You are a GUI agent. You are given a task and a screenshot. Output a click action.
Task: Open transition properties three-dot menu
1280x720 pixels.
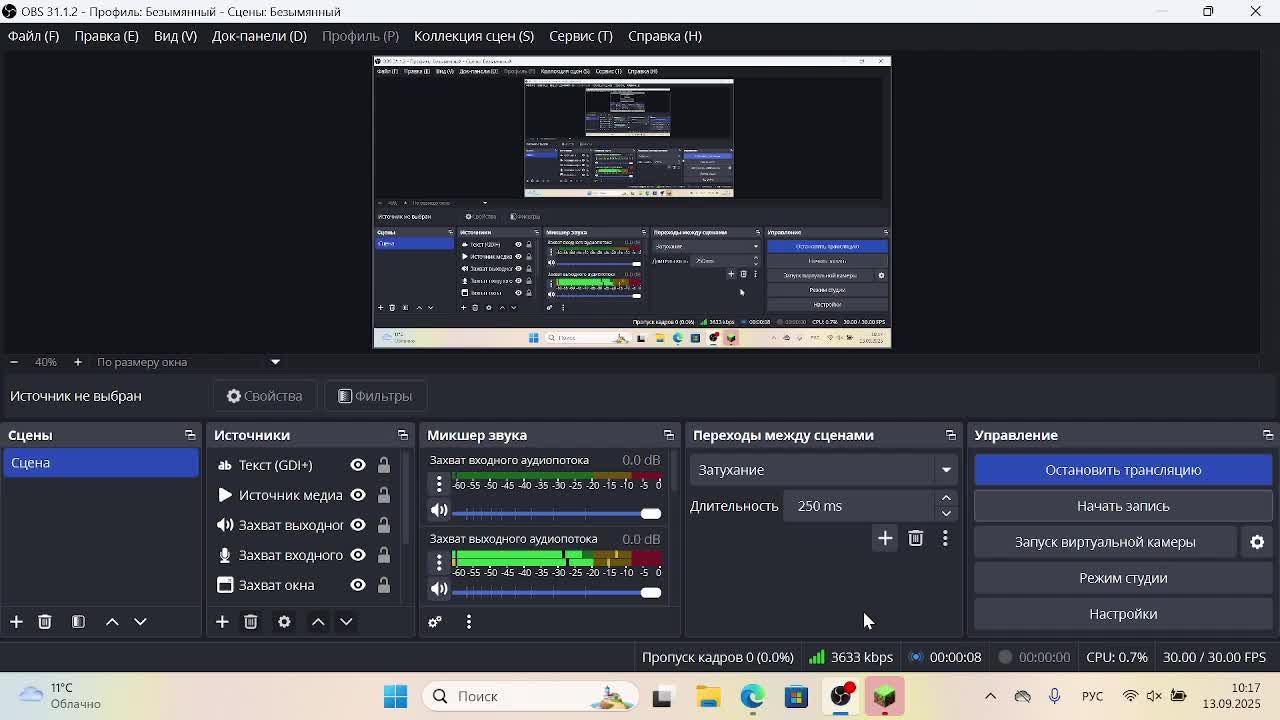pyautogui.click(x=945, y=539)
